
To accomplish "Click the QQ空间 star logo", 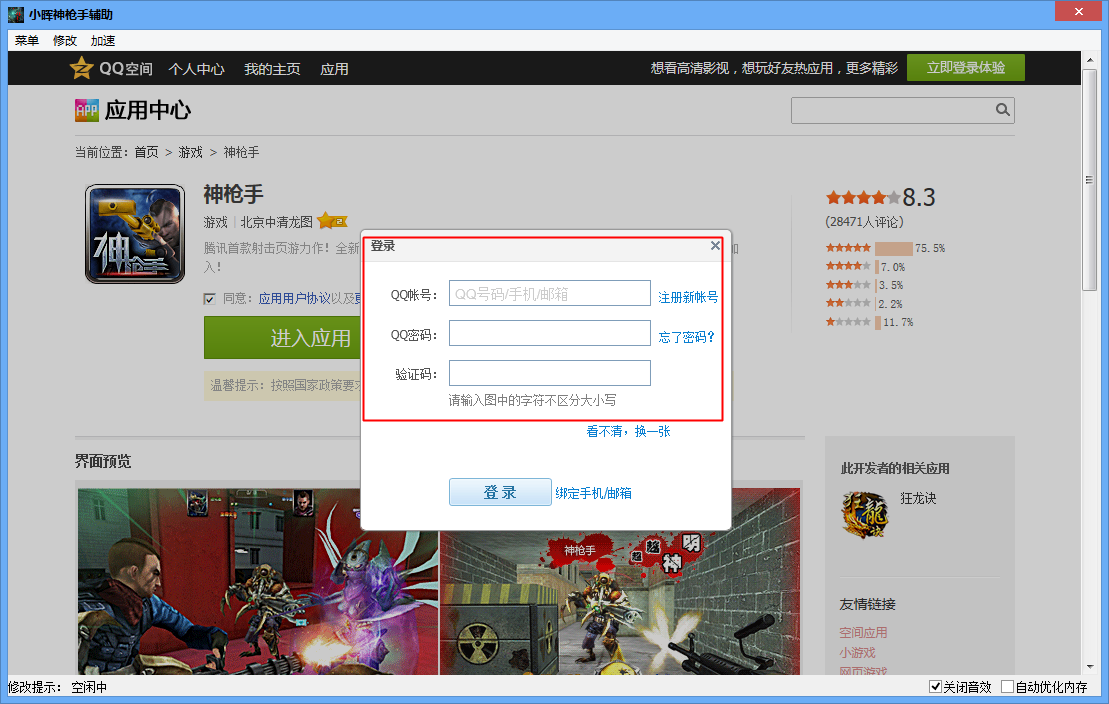I will tap(81, 68).
